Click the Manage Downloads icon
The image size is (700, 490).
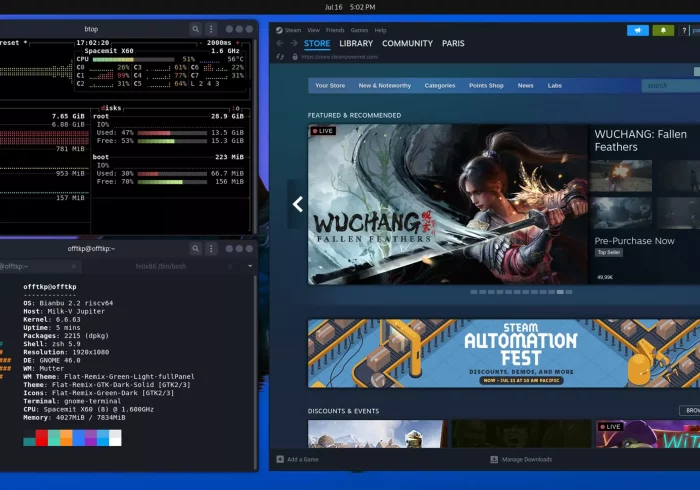tap(494, 459)
